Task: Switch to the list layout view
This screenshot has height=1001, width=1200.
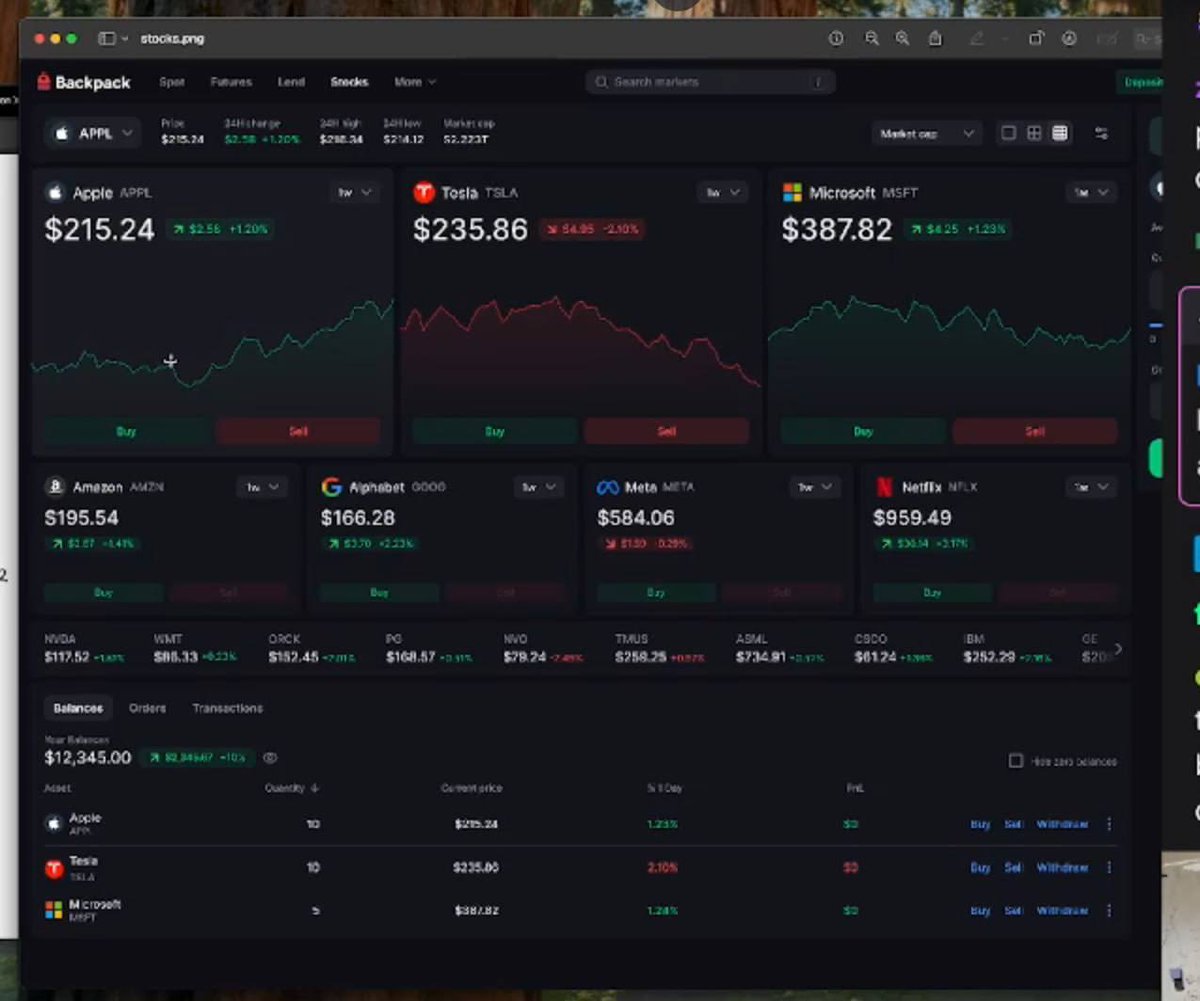Action: tap(1060, 133)
